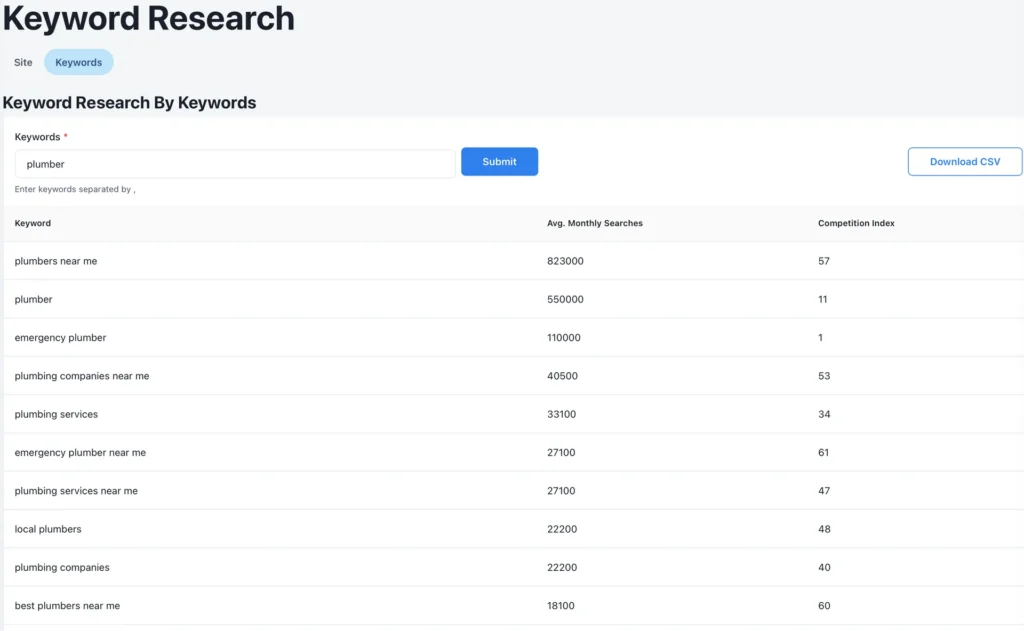Click the 550000 monthly searches value
The image size is (1024, 631).
[566, 299]
